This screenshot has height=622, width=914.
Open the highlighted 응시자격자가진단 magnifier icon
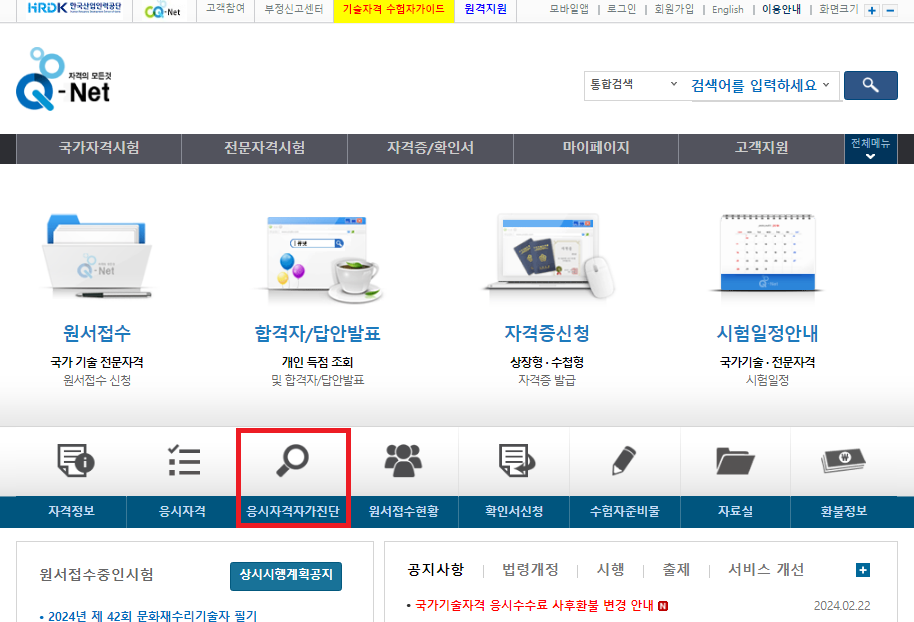[293, 462]
